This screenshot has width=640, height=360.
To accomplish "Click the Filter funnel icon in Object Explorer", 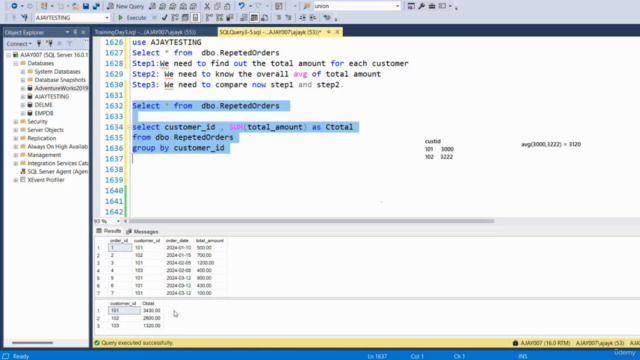I will click(70, 43).
